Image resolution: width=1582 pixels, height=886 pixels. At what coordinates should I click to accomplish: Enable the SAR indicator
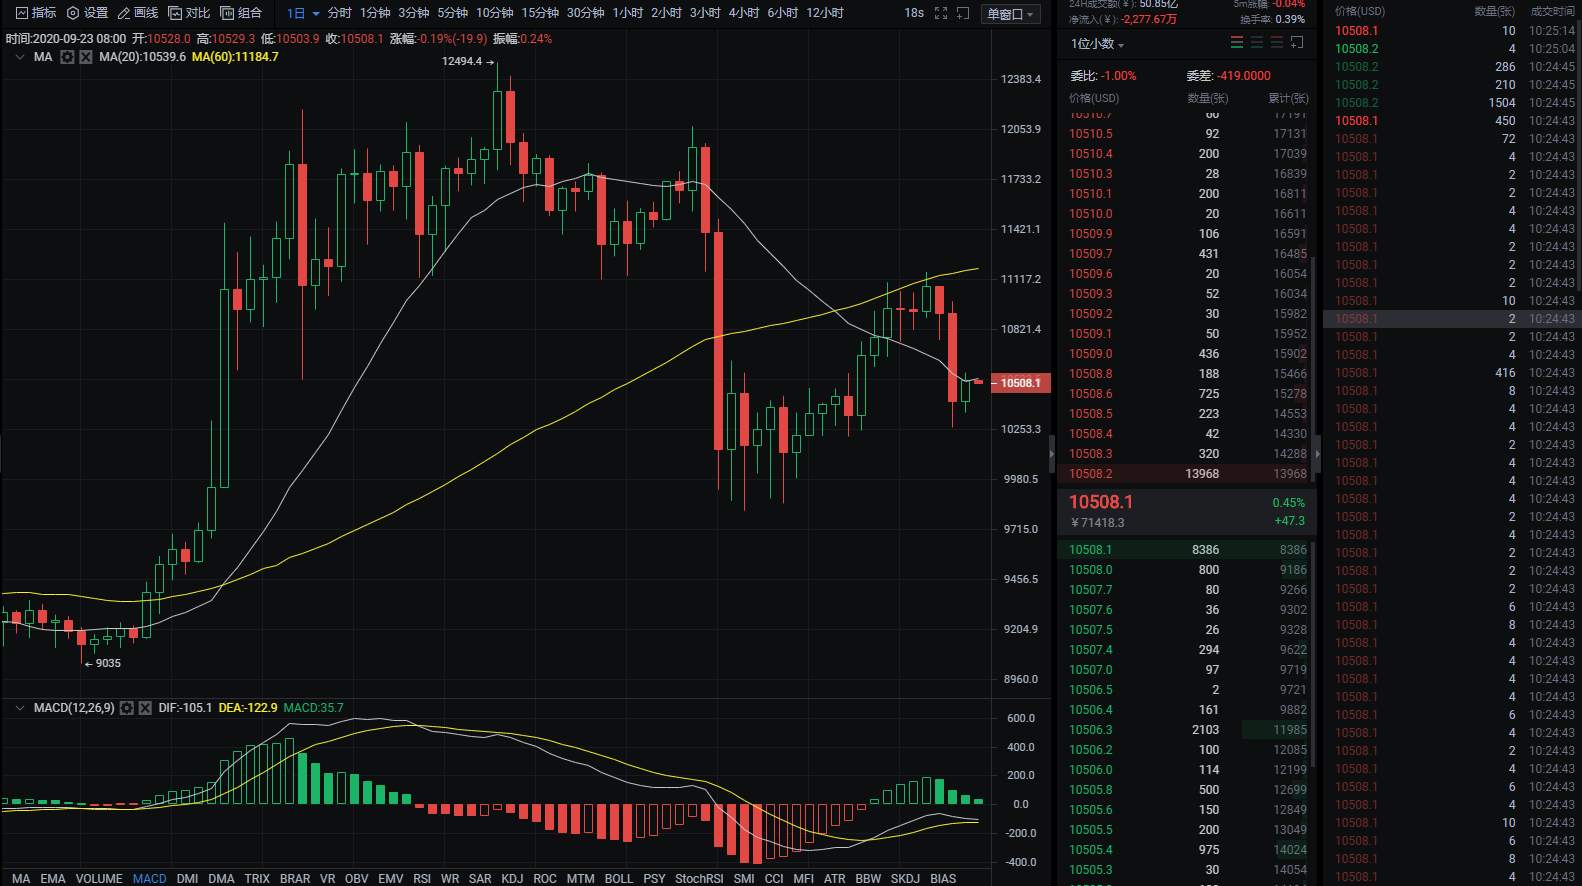click(x=480, y=878)
